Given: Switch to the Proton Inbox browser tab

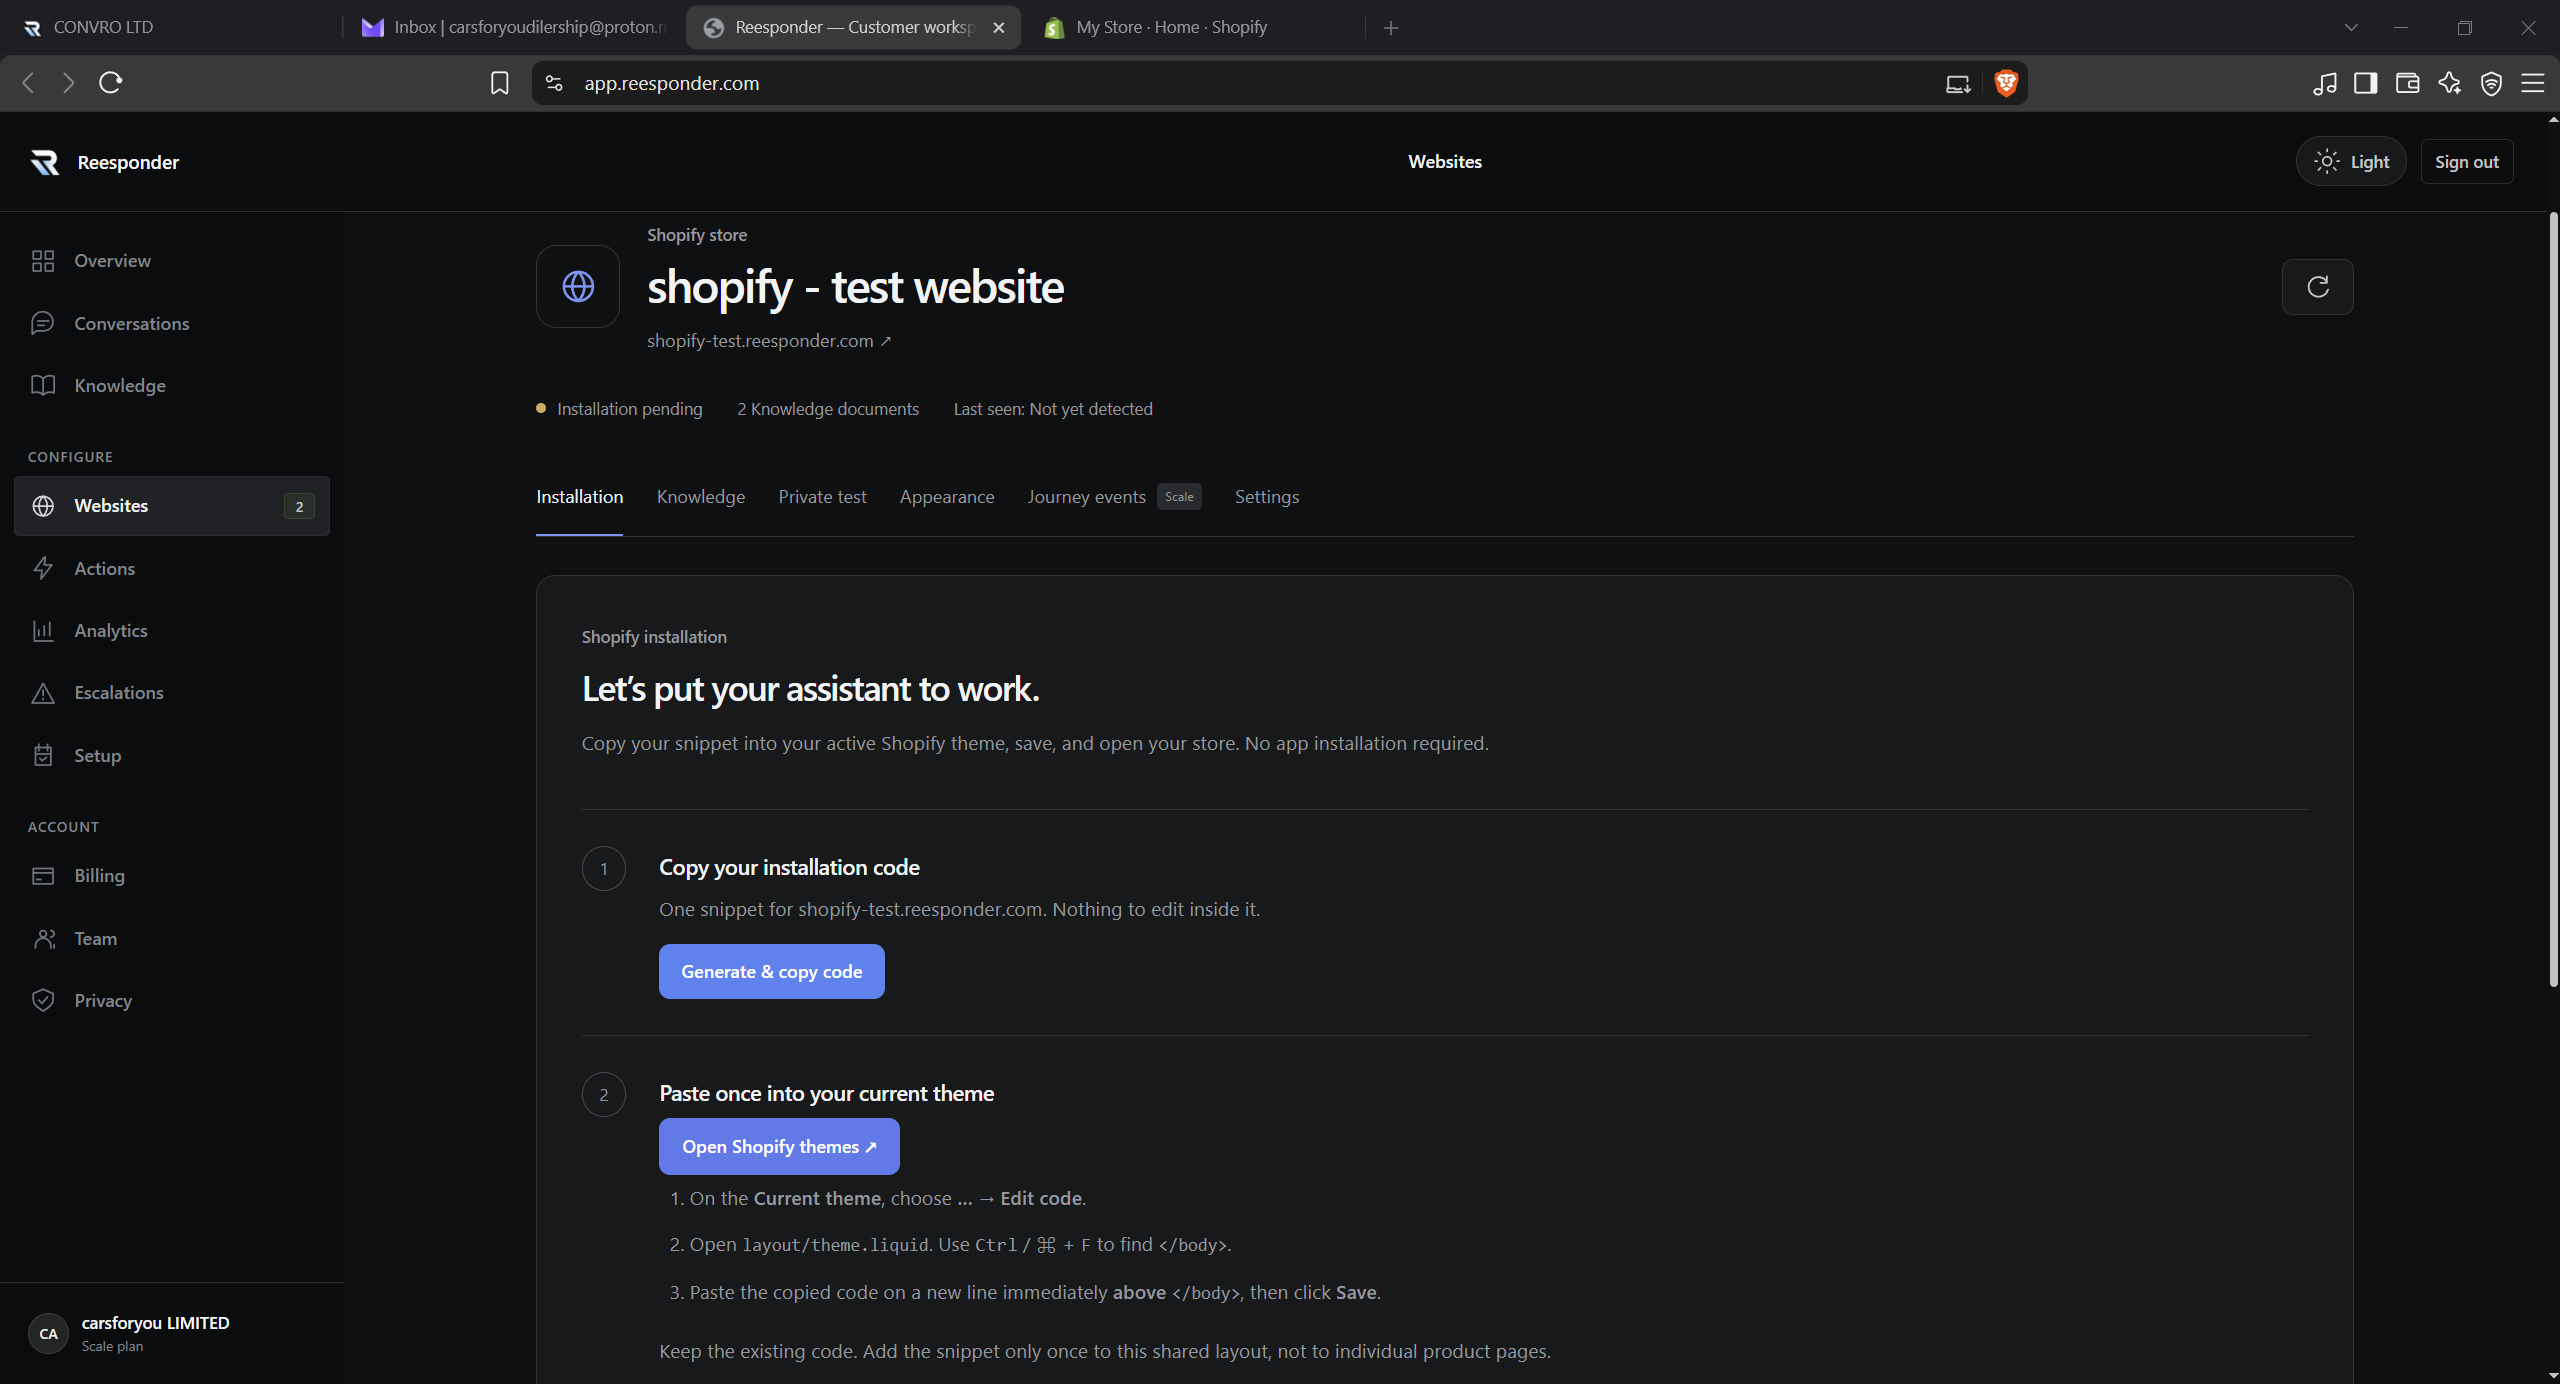Looking at the screenshot, I should (515, 28).
